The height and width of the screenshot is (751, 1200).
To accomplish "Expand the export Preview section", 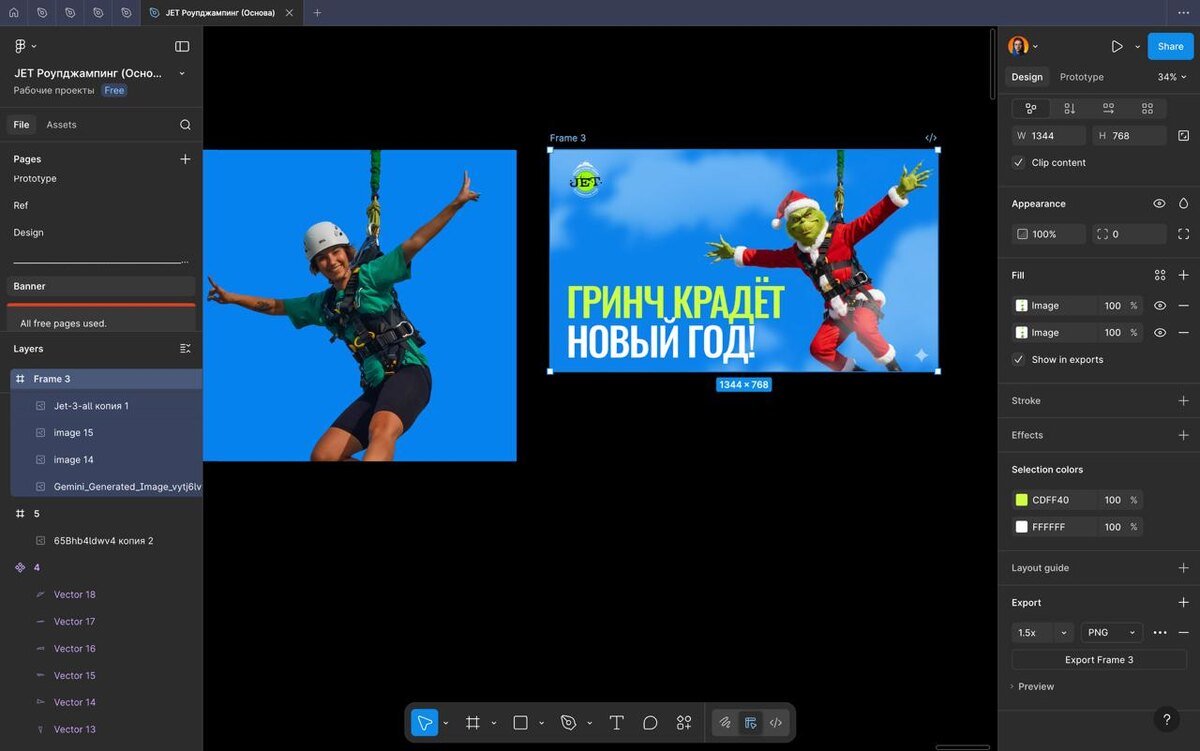I will click(x=1032, y=687).
